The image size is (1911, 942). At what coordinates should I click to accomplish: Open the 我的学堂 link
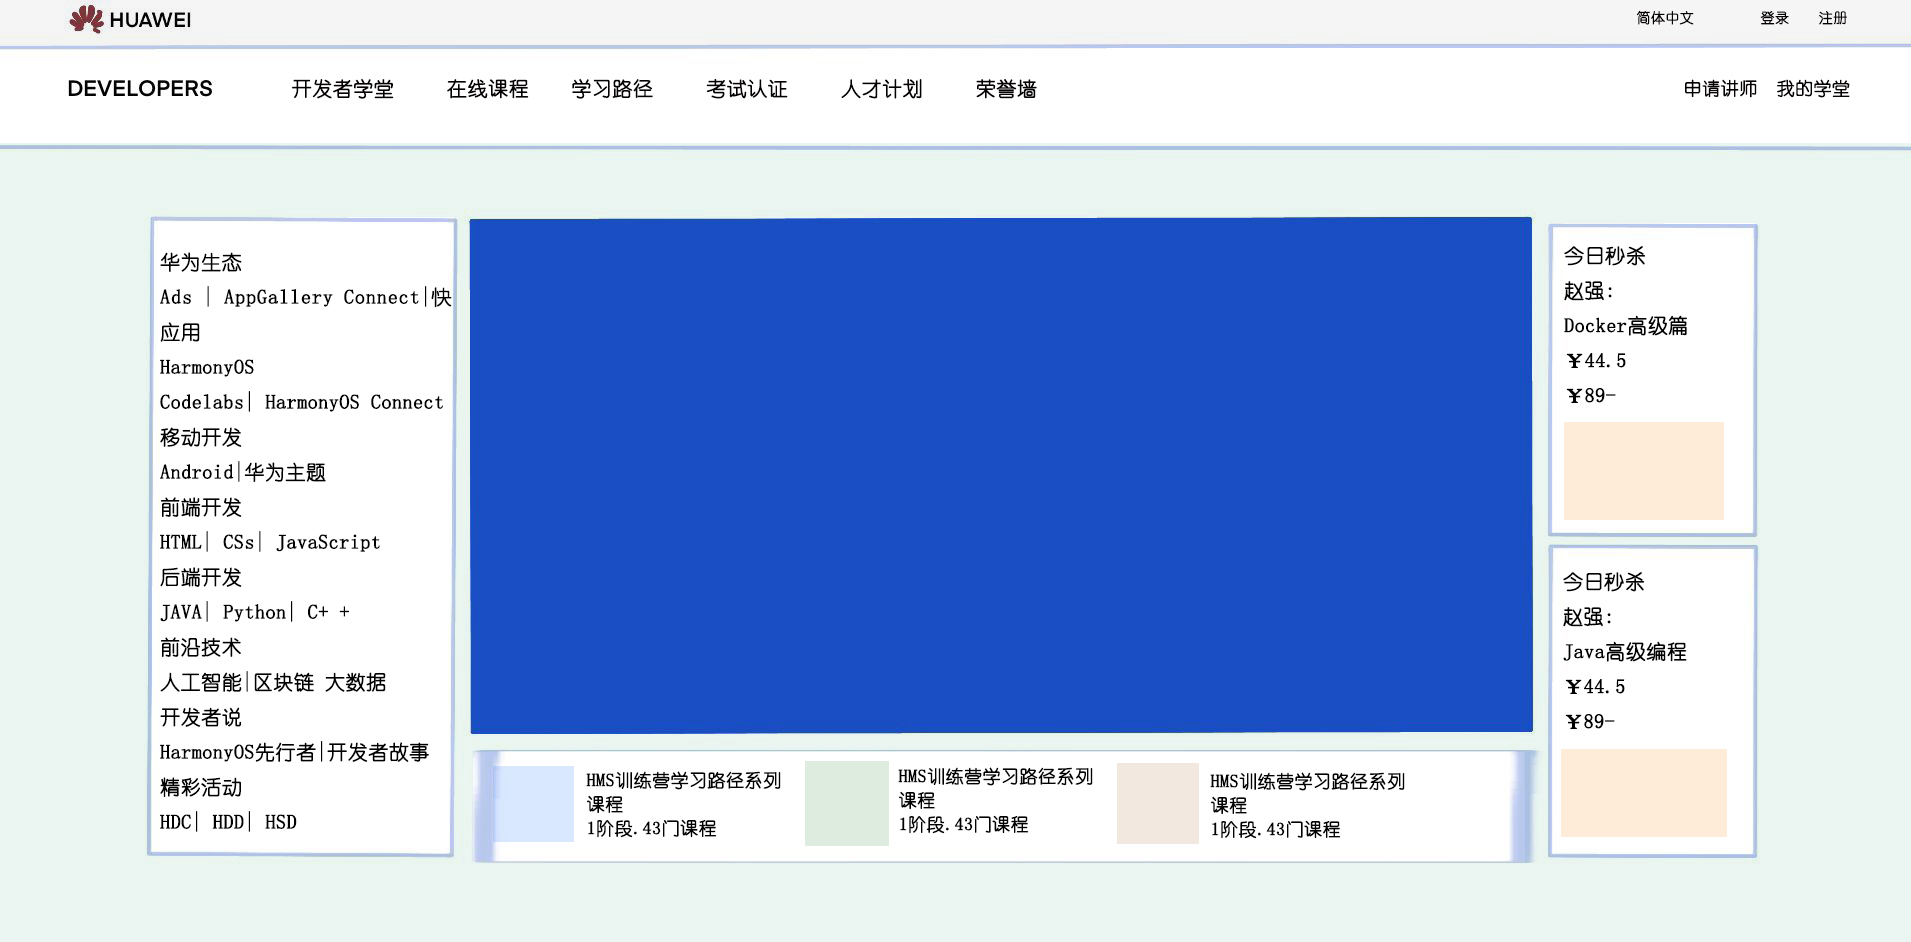point(1813,89)
